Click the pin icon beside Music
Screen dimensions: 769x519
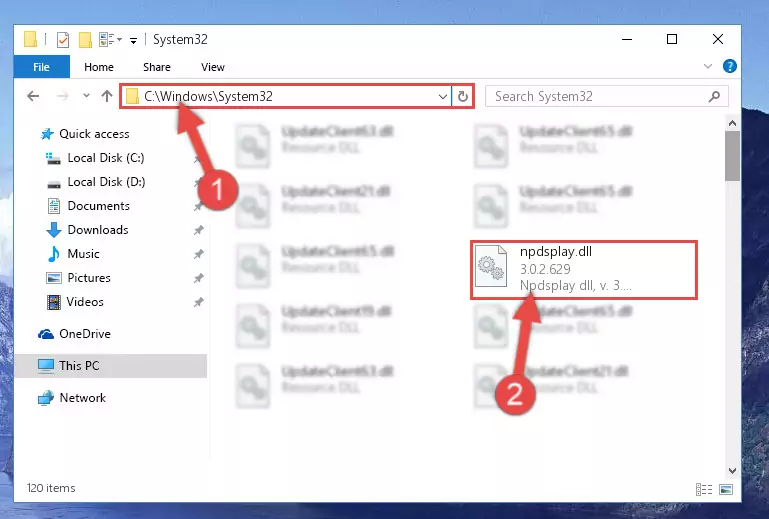click(198, 254)
